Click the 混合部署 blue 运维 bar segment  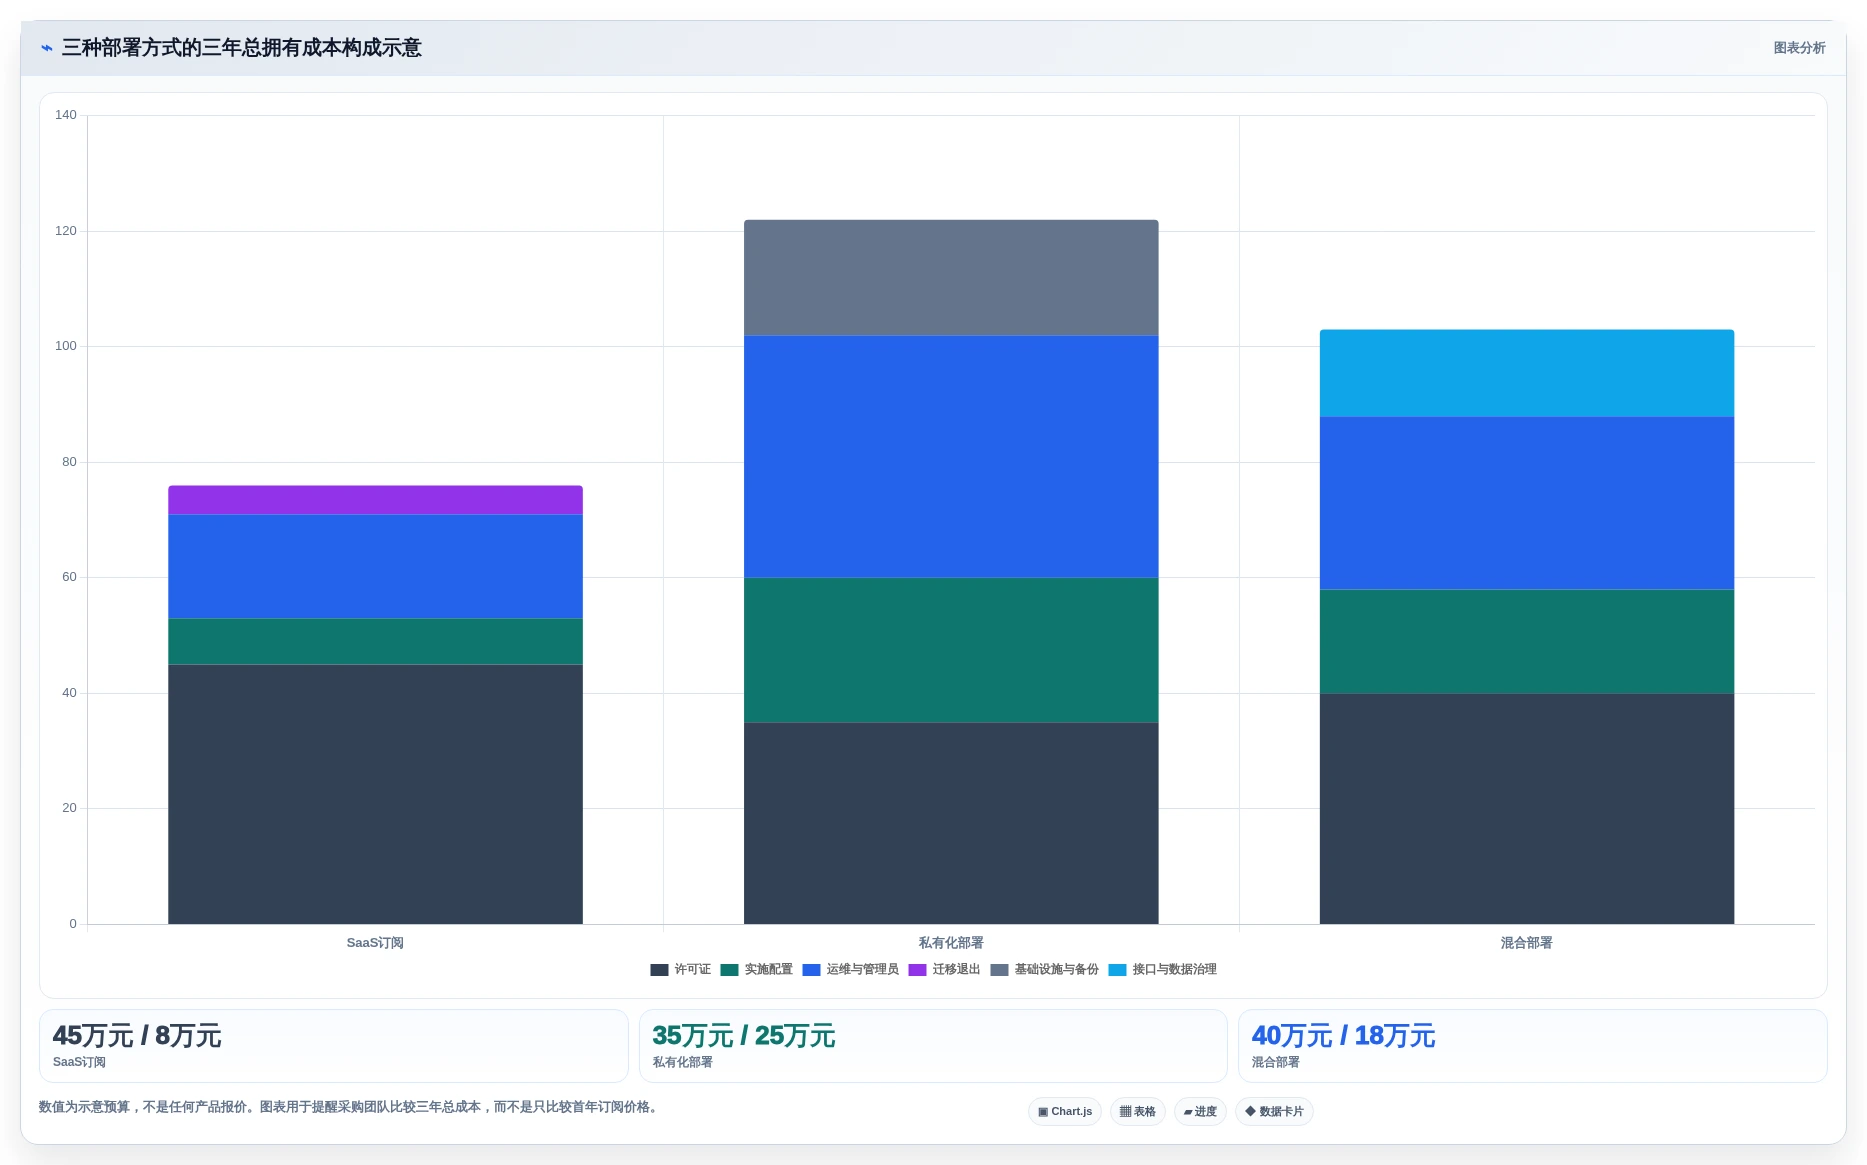click(x=1527, y=503)
